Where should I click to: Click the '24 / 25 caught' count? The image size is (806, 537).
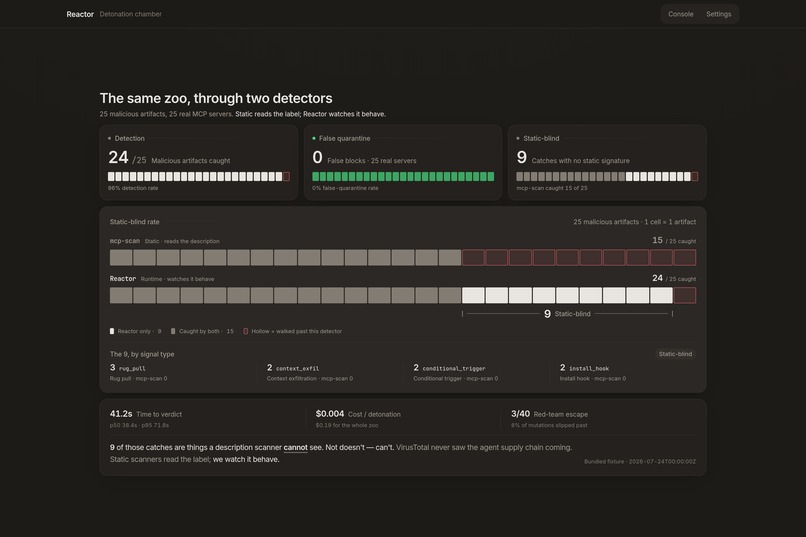674,279
